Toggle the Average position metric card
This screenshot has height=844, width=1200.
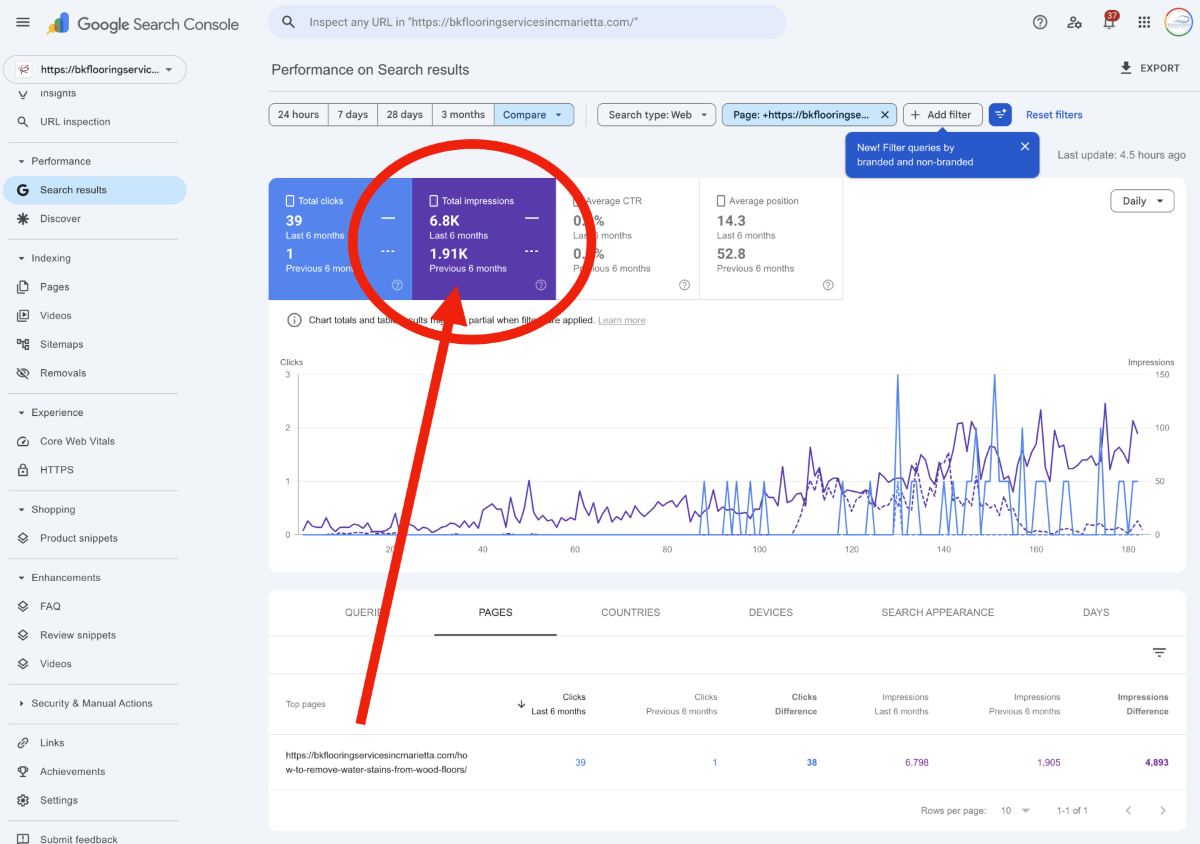click(771, 239)
